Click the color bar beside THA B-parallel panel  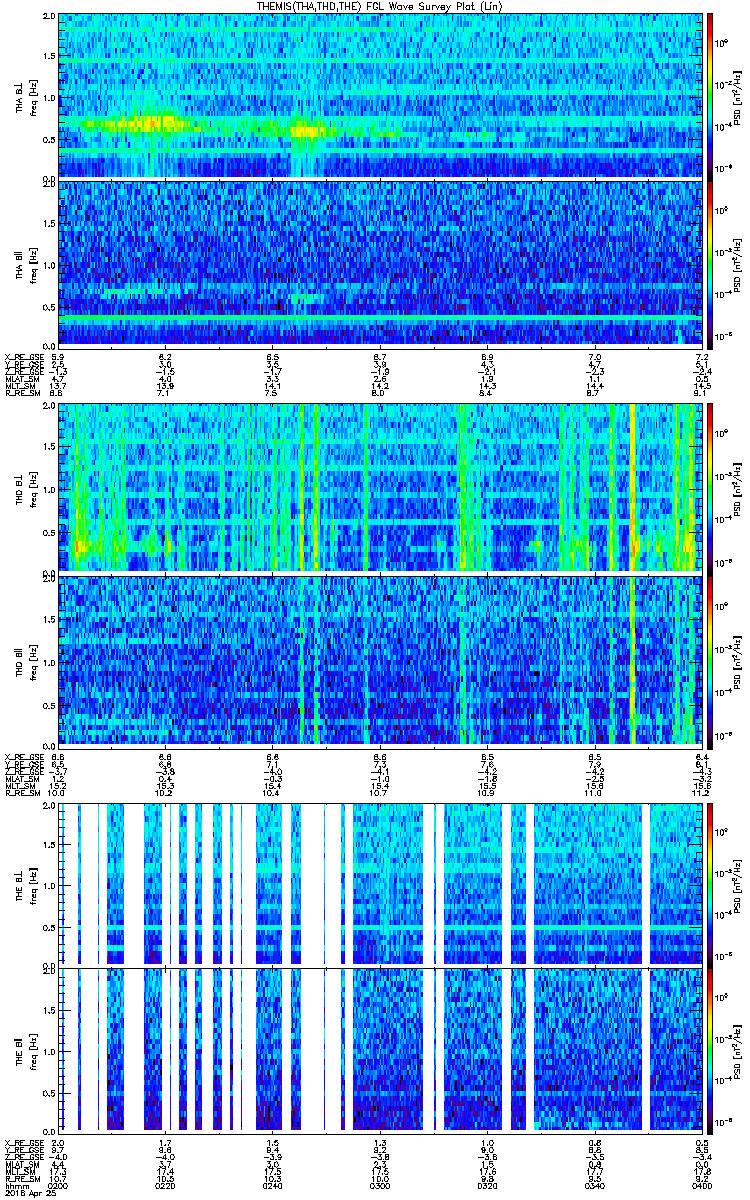tap(710, 263)
